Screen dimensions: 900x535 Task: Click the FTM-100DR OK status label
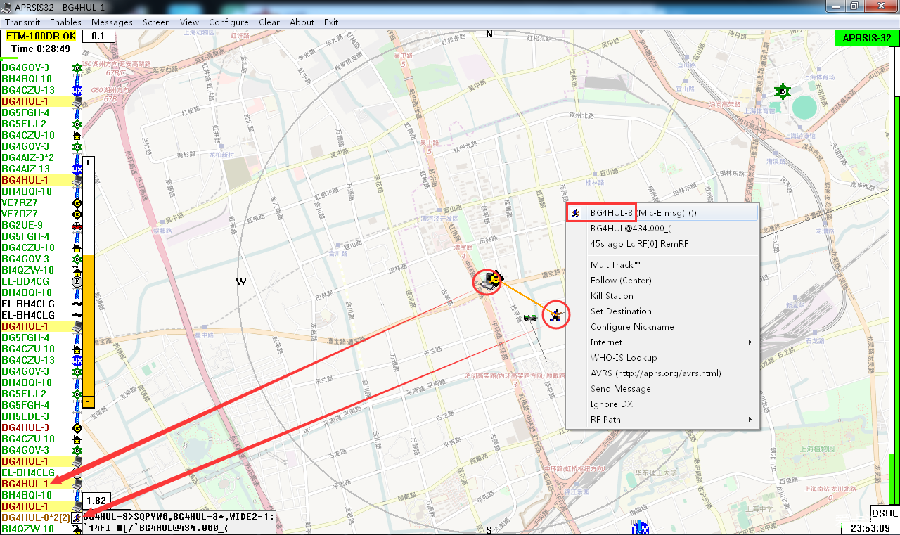(40, 36)
